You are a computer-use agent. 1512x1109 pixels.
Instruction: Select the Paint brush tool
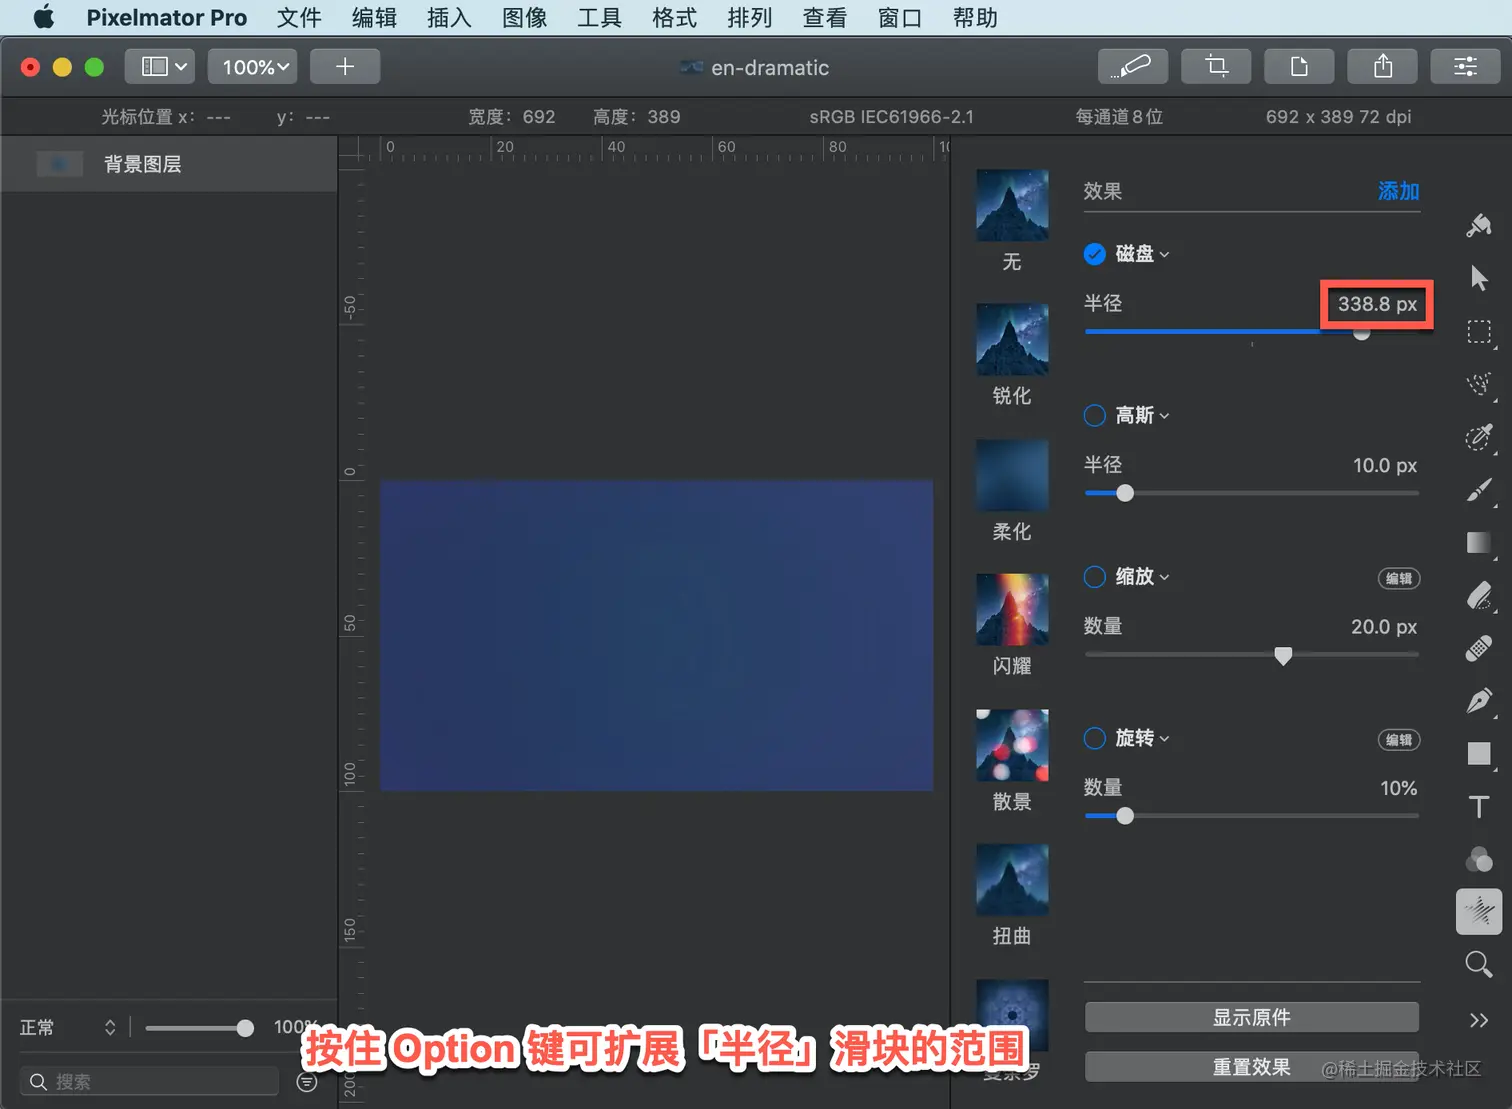(1479, 490)
